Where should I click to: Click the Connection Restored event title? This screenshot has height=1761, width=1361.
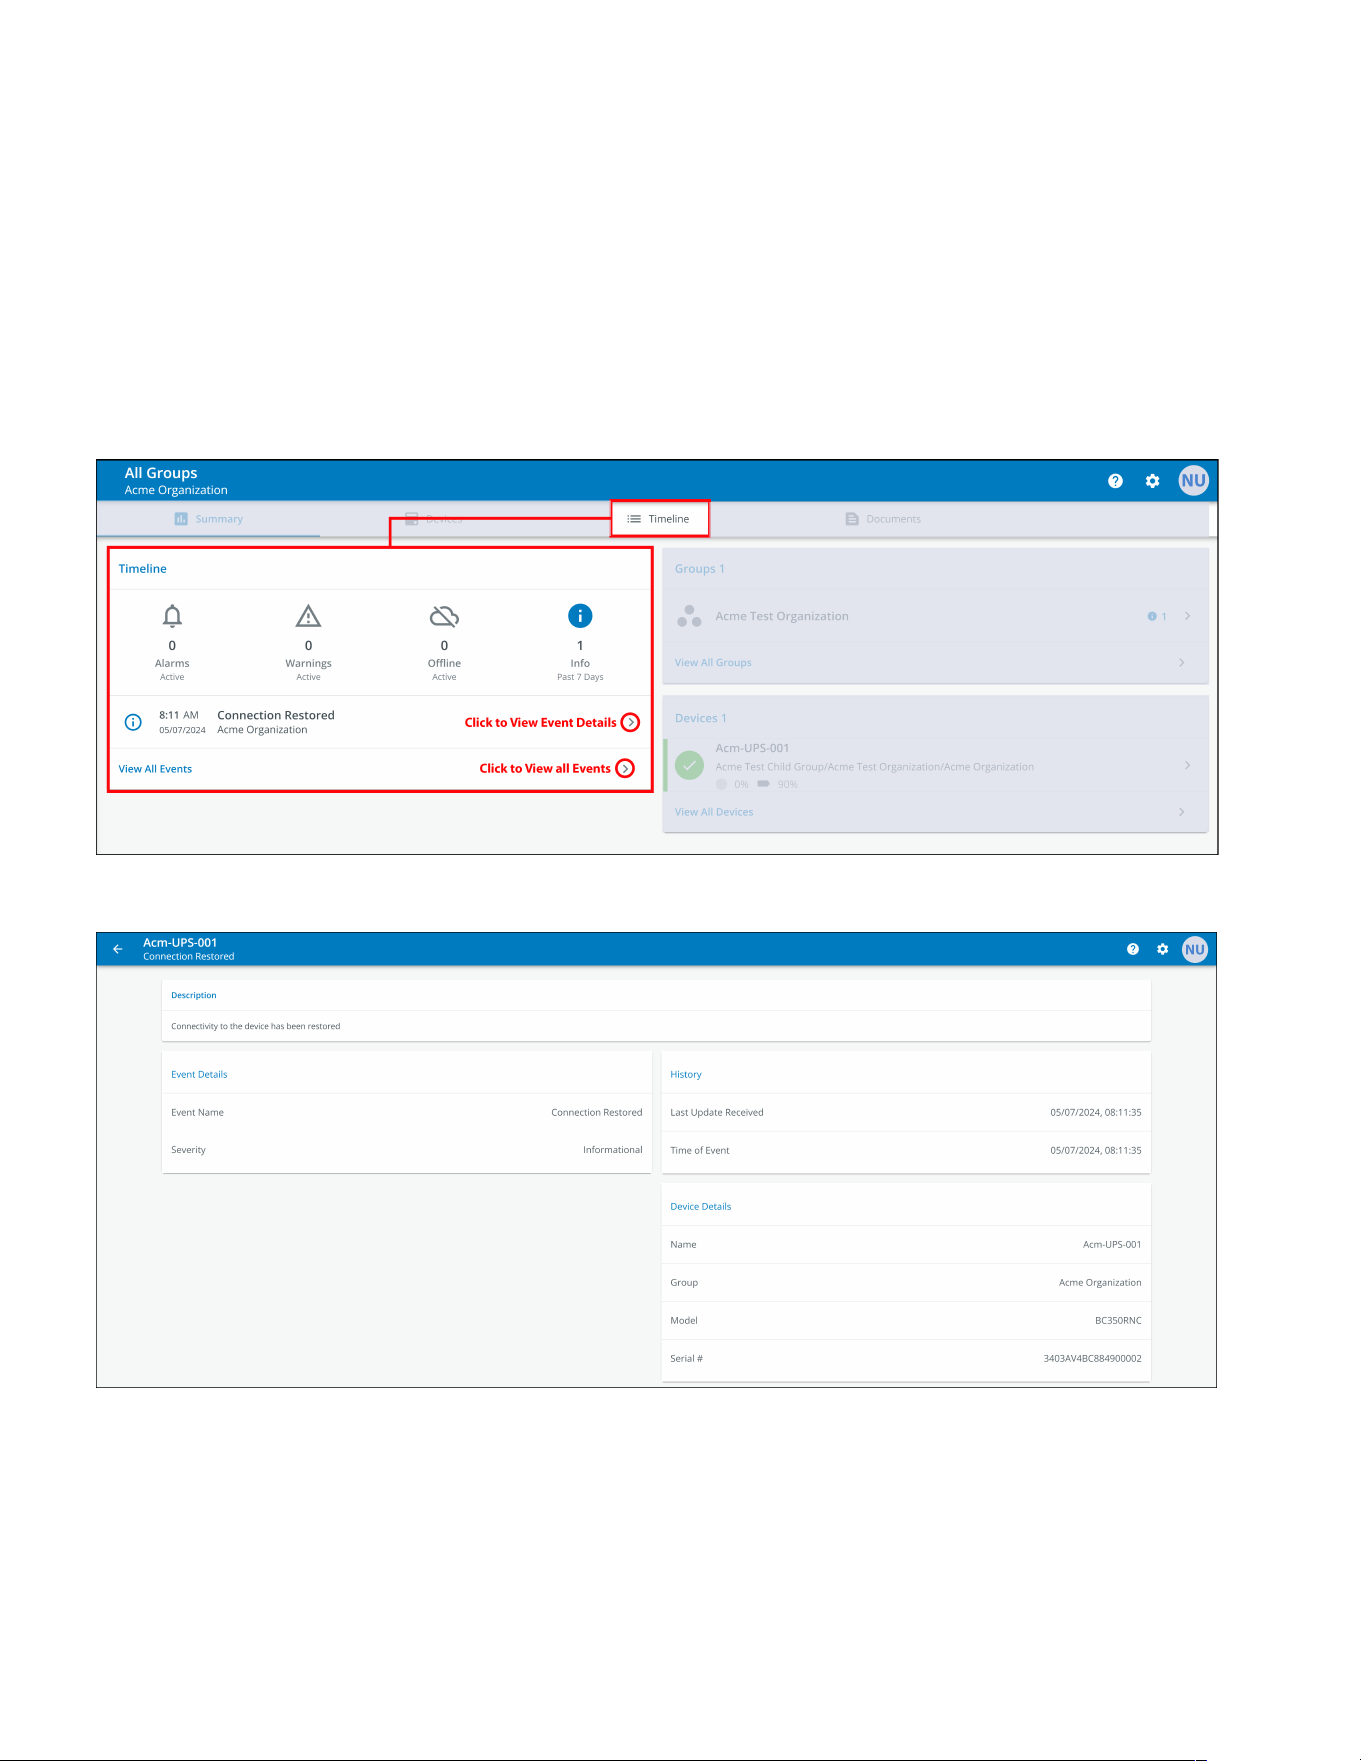[x=276, y=715]
